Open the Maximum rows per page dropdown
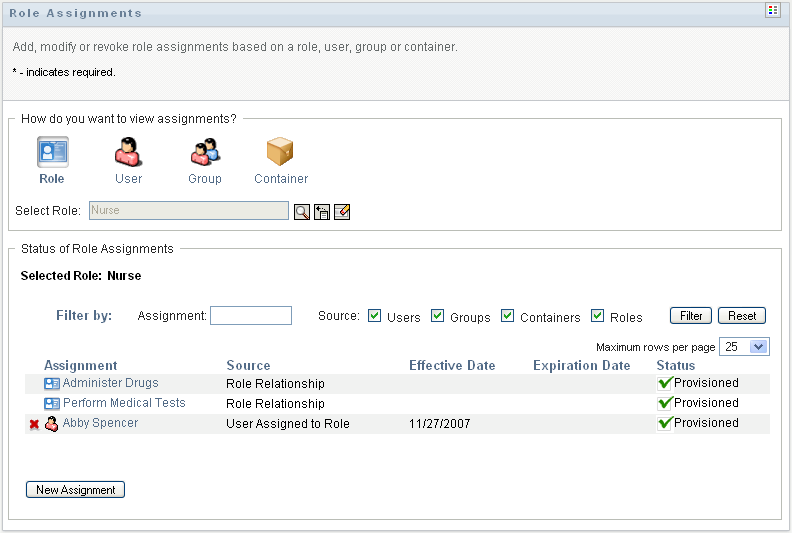Viewport: 792px width, 533px height. point(745,346)
